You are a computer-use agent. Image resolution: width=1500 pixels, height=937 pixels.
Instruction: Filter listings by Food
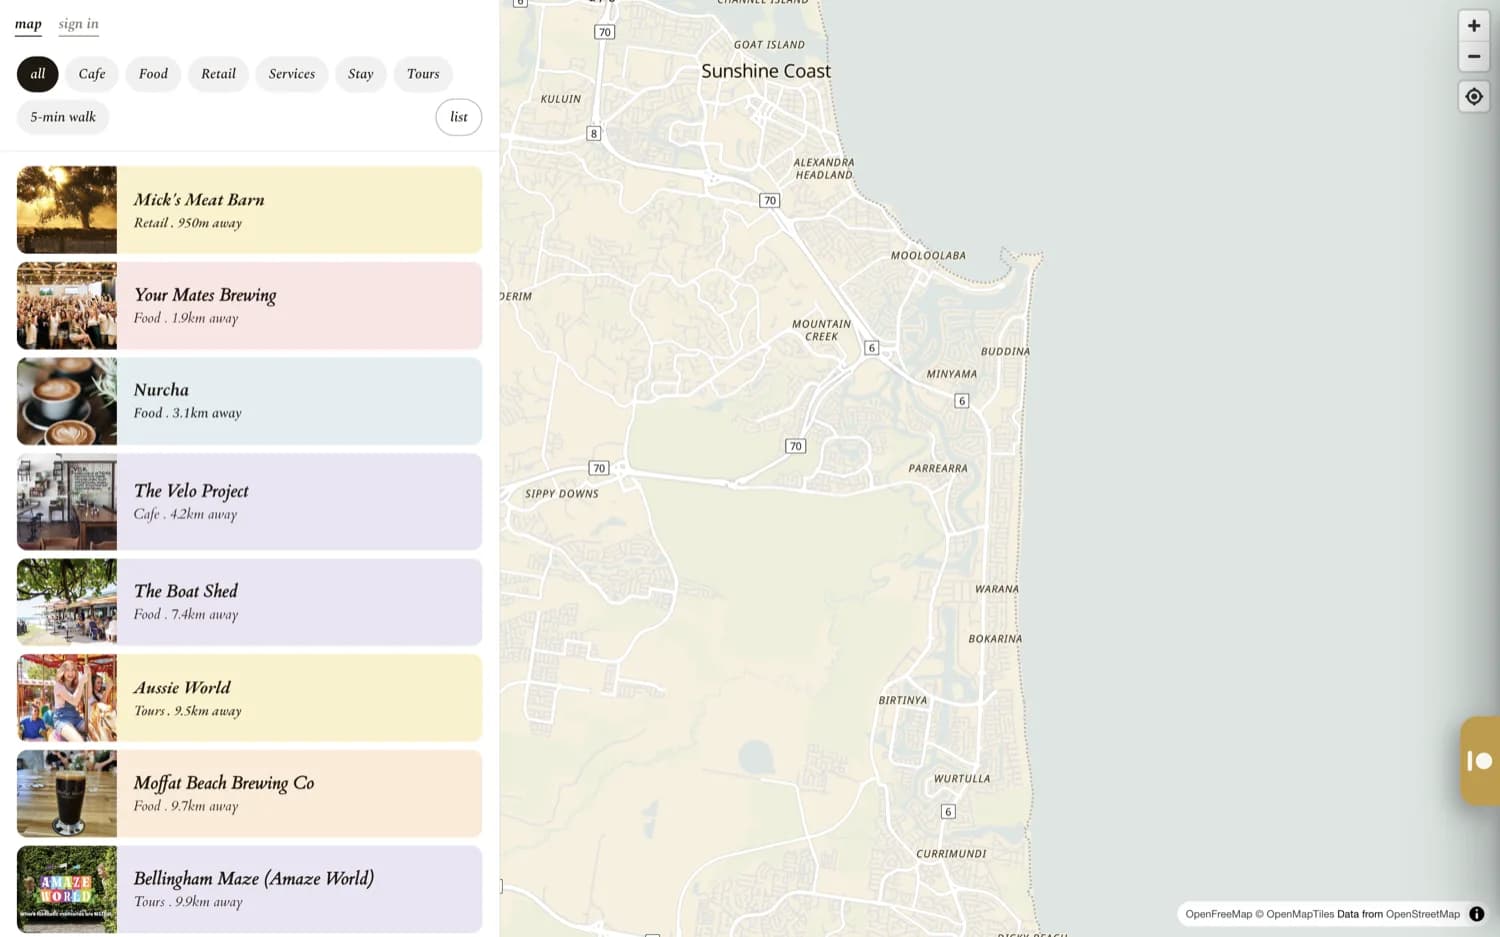(153, 74)
